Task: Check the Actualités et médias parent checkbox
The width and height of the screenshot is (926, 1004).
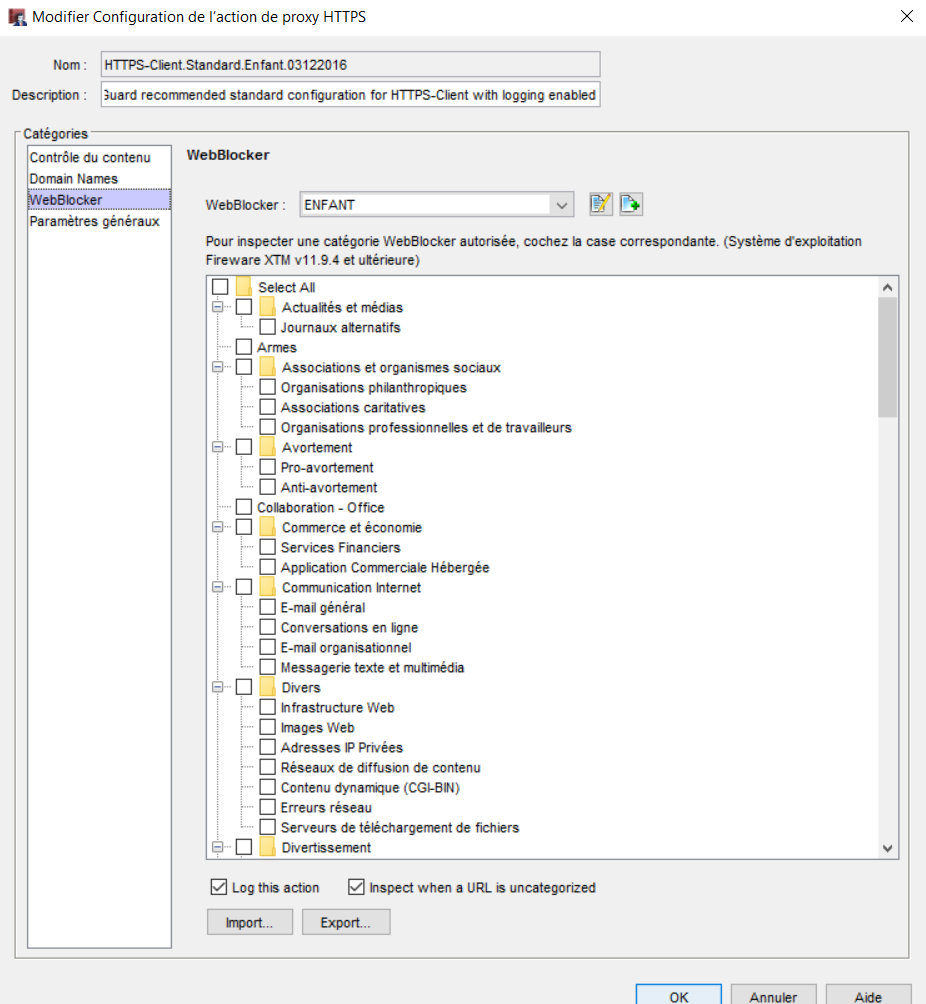Action: [x=243, y=307]
